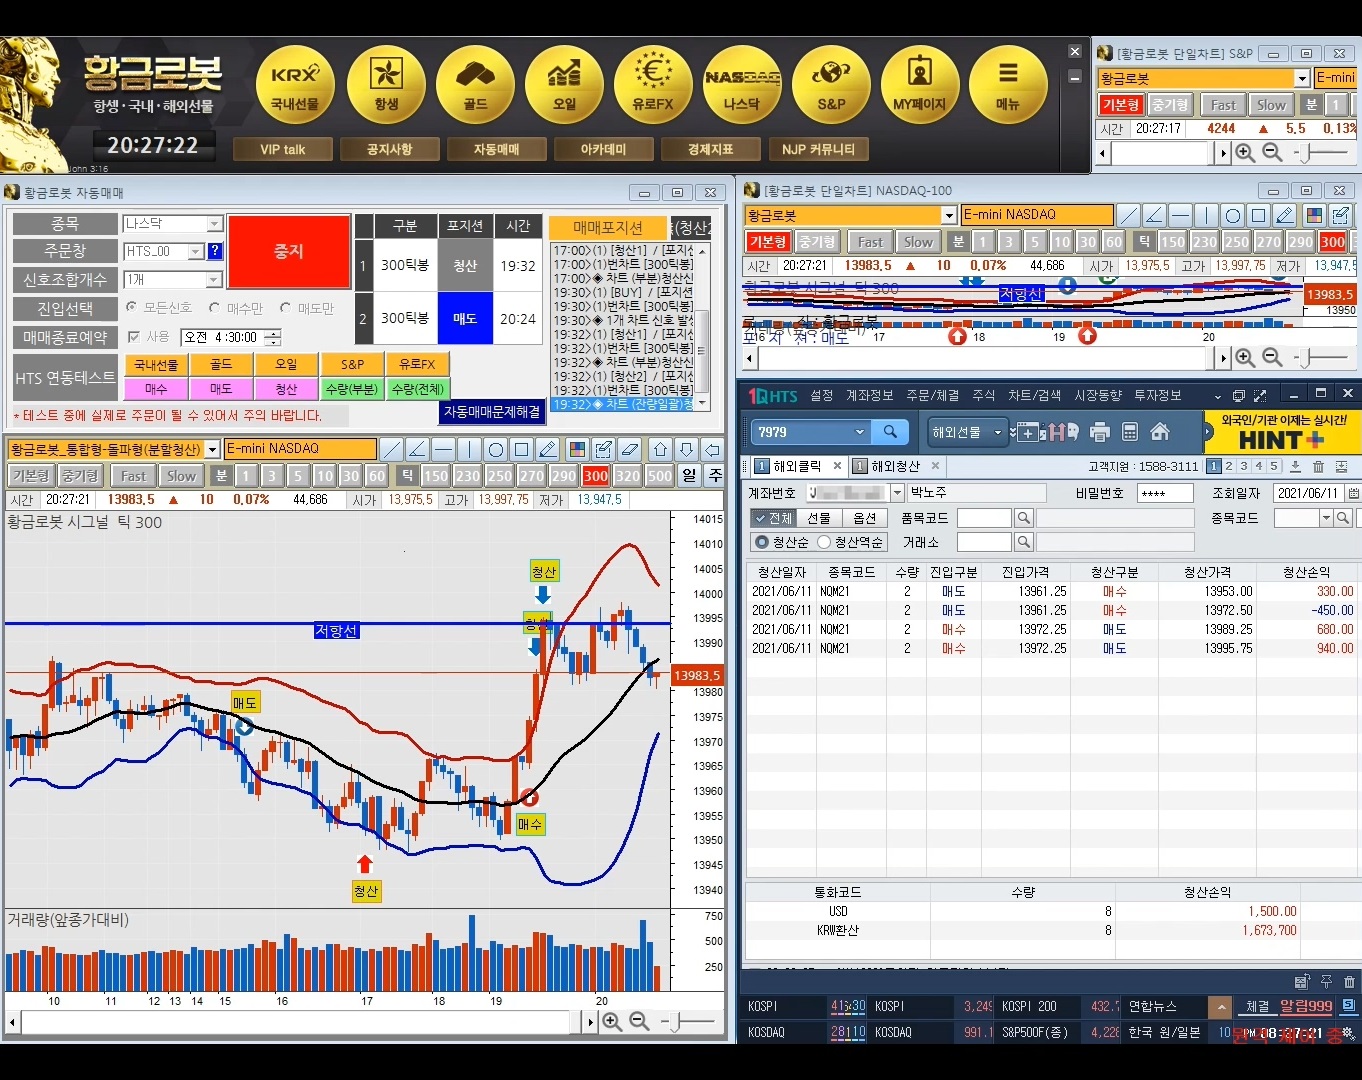Click the 공지사항 button
The height and width of the screenshot is (1080, 1362).
(x=389, y=149)
